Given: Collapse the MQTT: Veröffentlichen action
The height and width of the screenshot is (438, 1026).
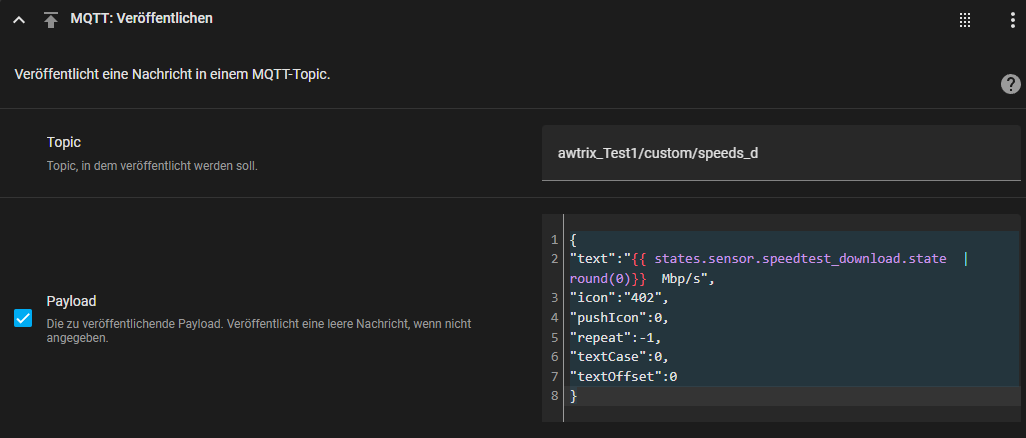Looking at the screenshot, I should click(19, 20).
